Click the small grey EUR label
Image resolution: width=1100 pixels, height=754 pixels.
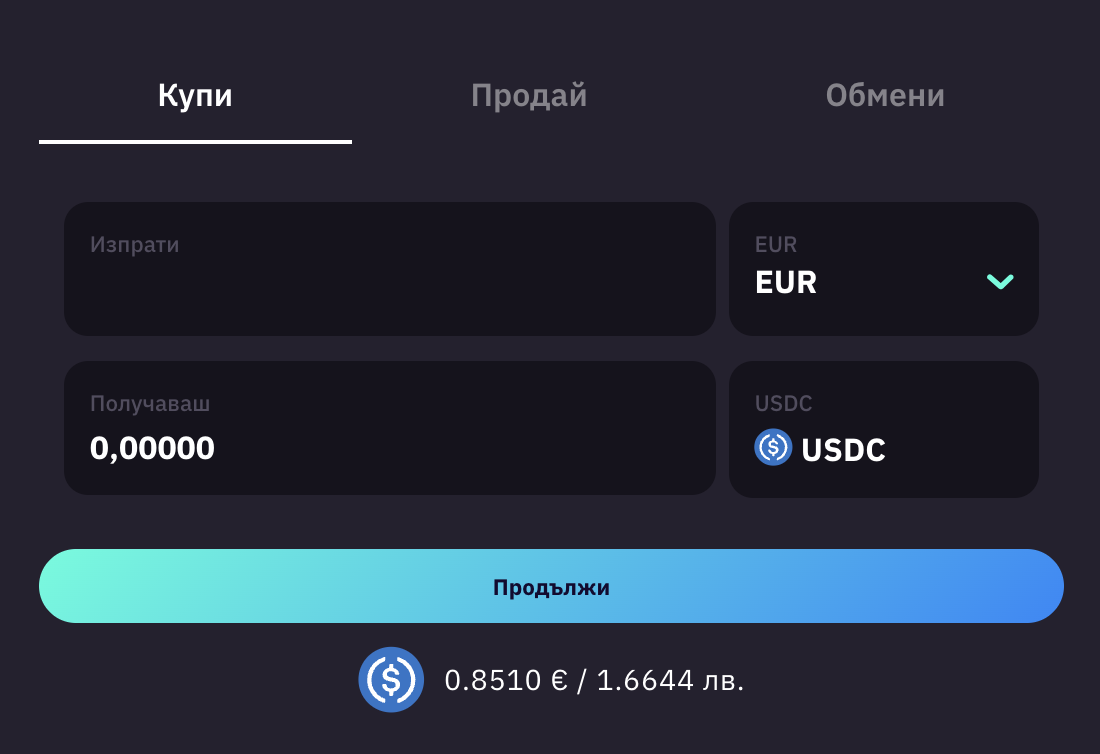click(776, 245)
